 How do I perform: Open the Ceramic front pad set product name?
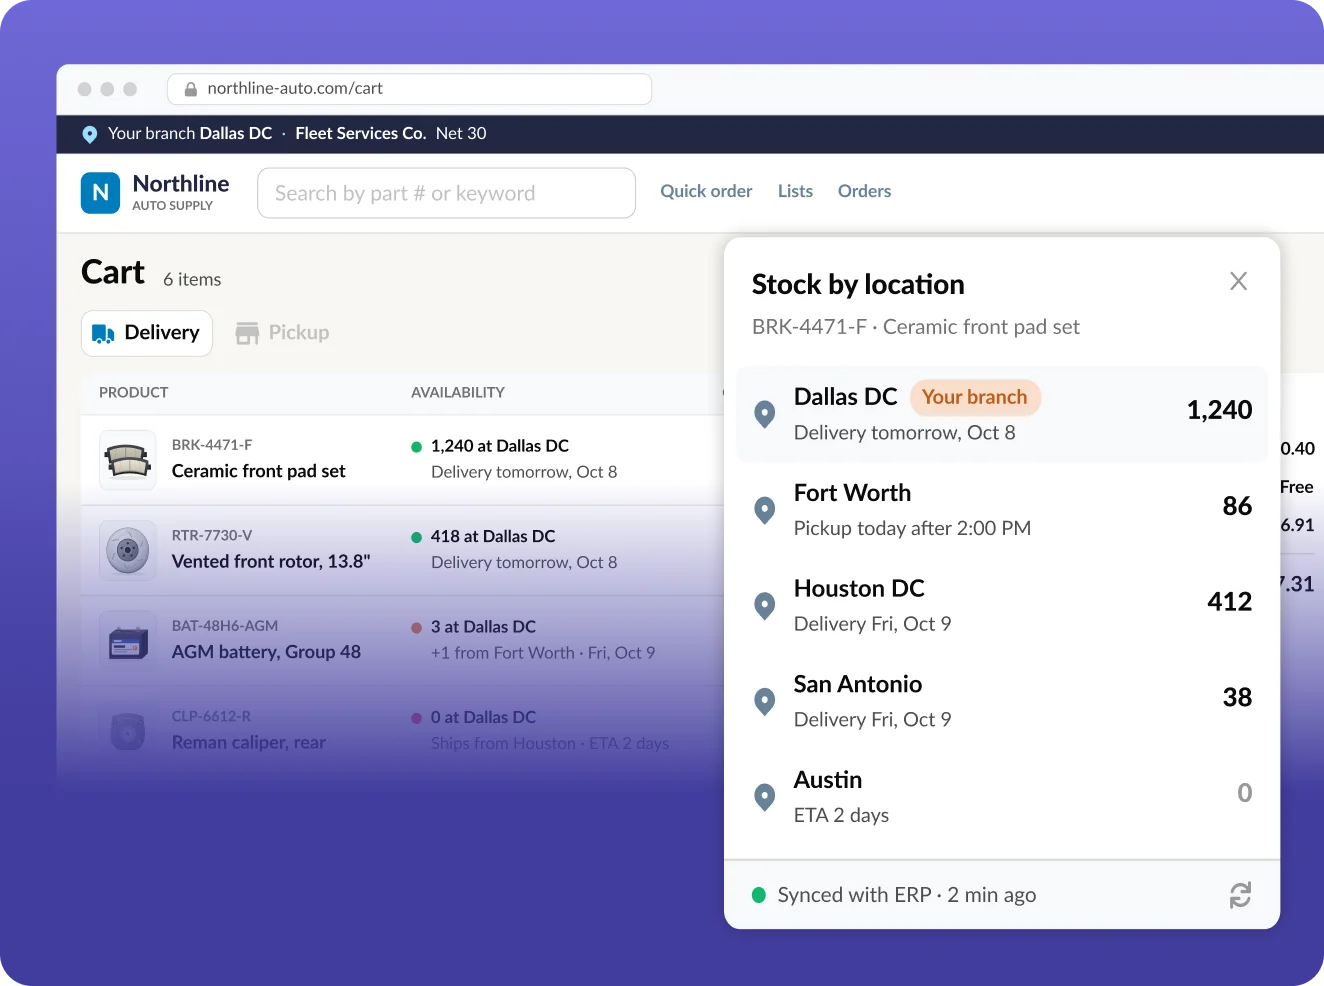click(259, 471)
